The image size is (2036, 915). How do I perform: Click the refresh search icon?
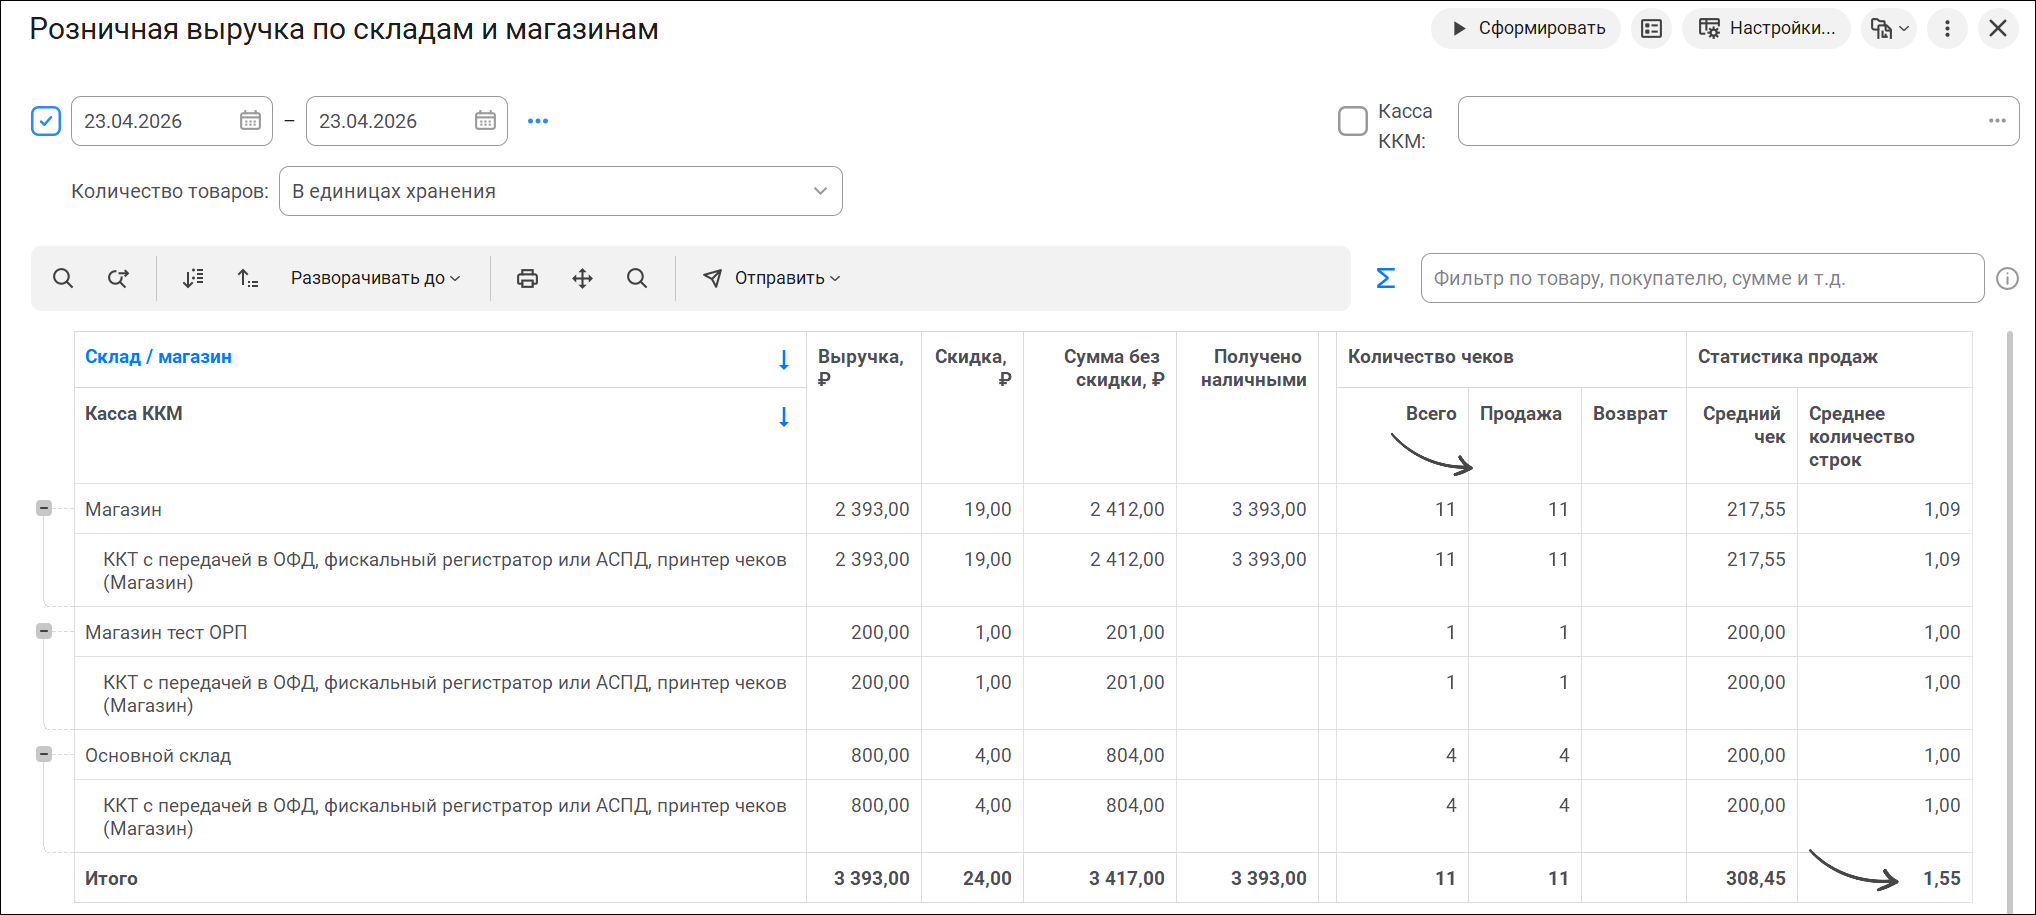point(118,278)
